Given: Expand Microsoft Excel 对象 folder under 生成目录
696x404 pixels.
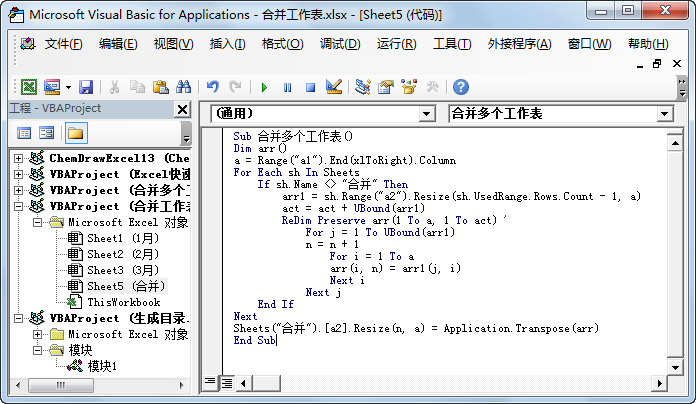Looking at the screenshot, I should point(38,334).
